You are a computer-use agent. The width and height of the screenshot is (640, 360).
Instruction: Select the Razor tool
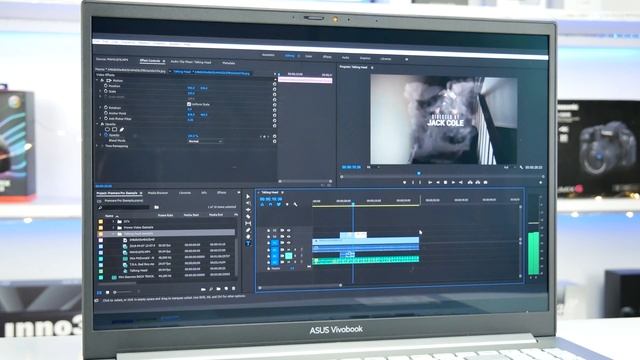tap(248, 217)
